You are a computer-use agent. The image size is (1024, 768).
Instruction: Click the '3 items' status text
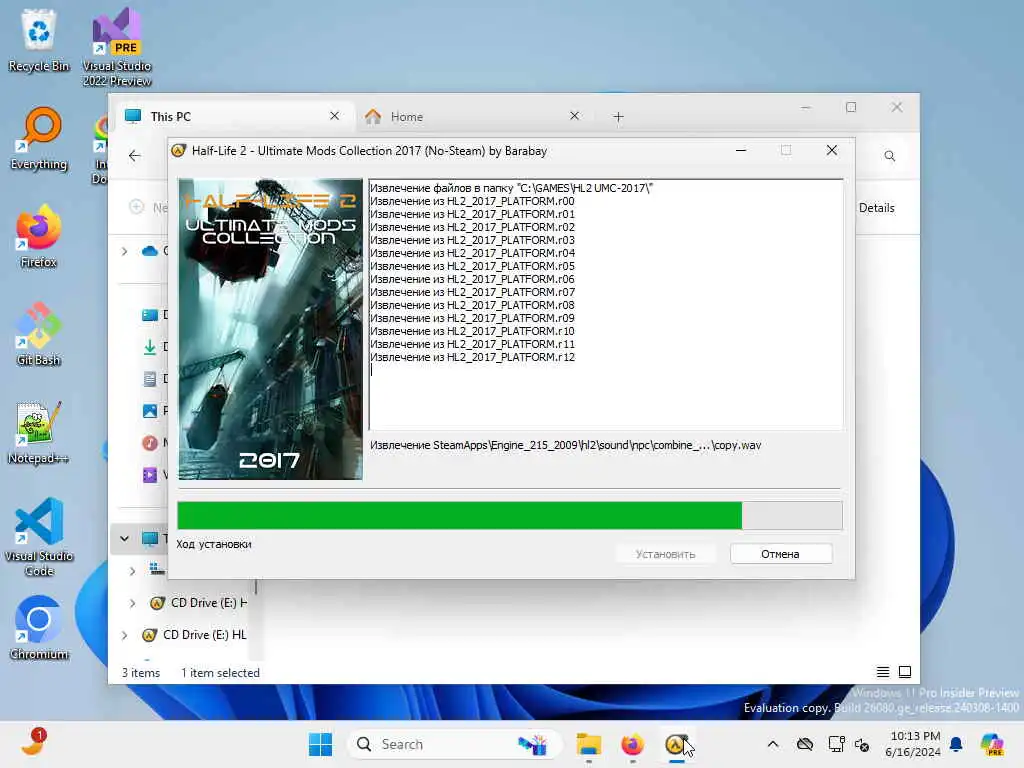coord(140,673)
